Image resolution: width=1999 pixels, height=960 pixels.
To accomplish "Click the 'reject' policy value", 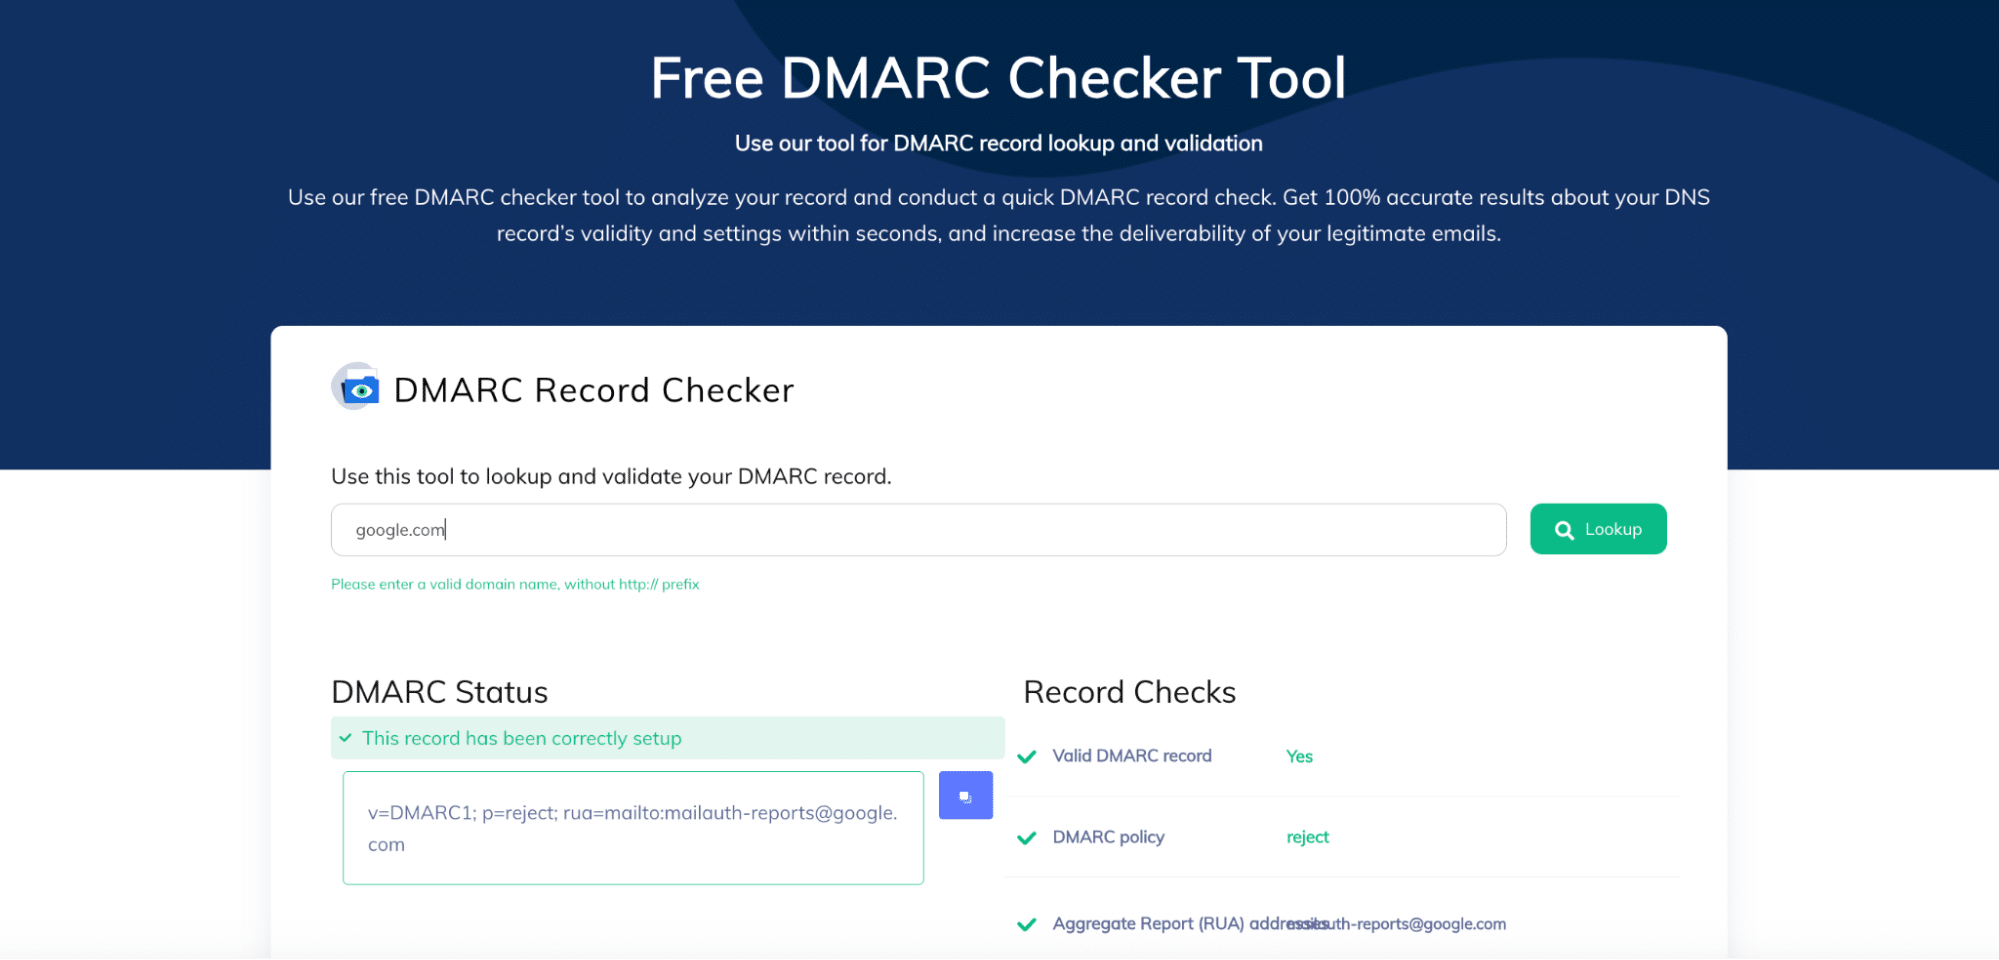I will point(1307,837).
